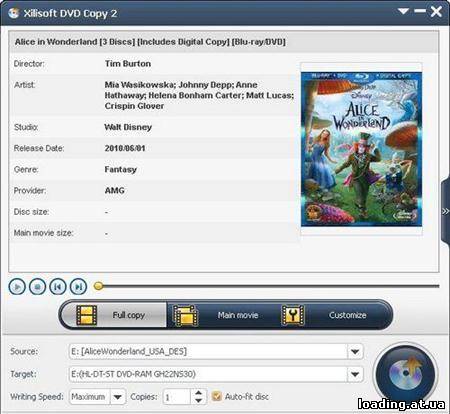Select the Full copy mode

click(x=113, y=315)
